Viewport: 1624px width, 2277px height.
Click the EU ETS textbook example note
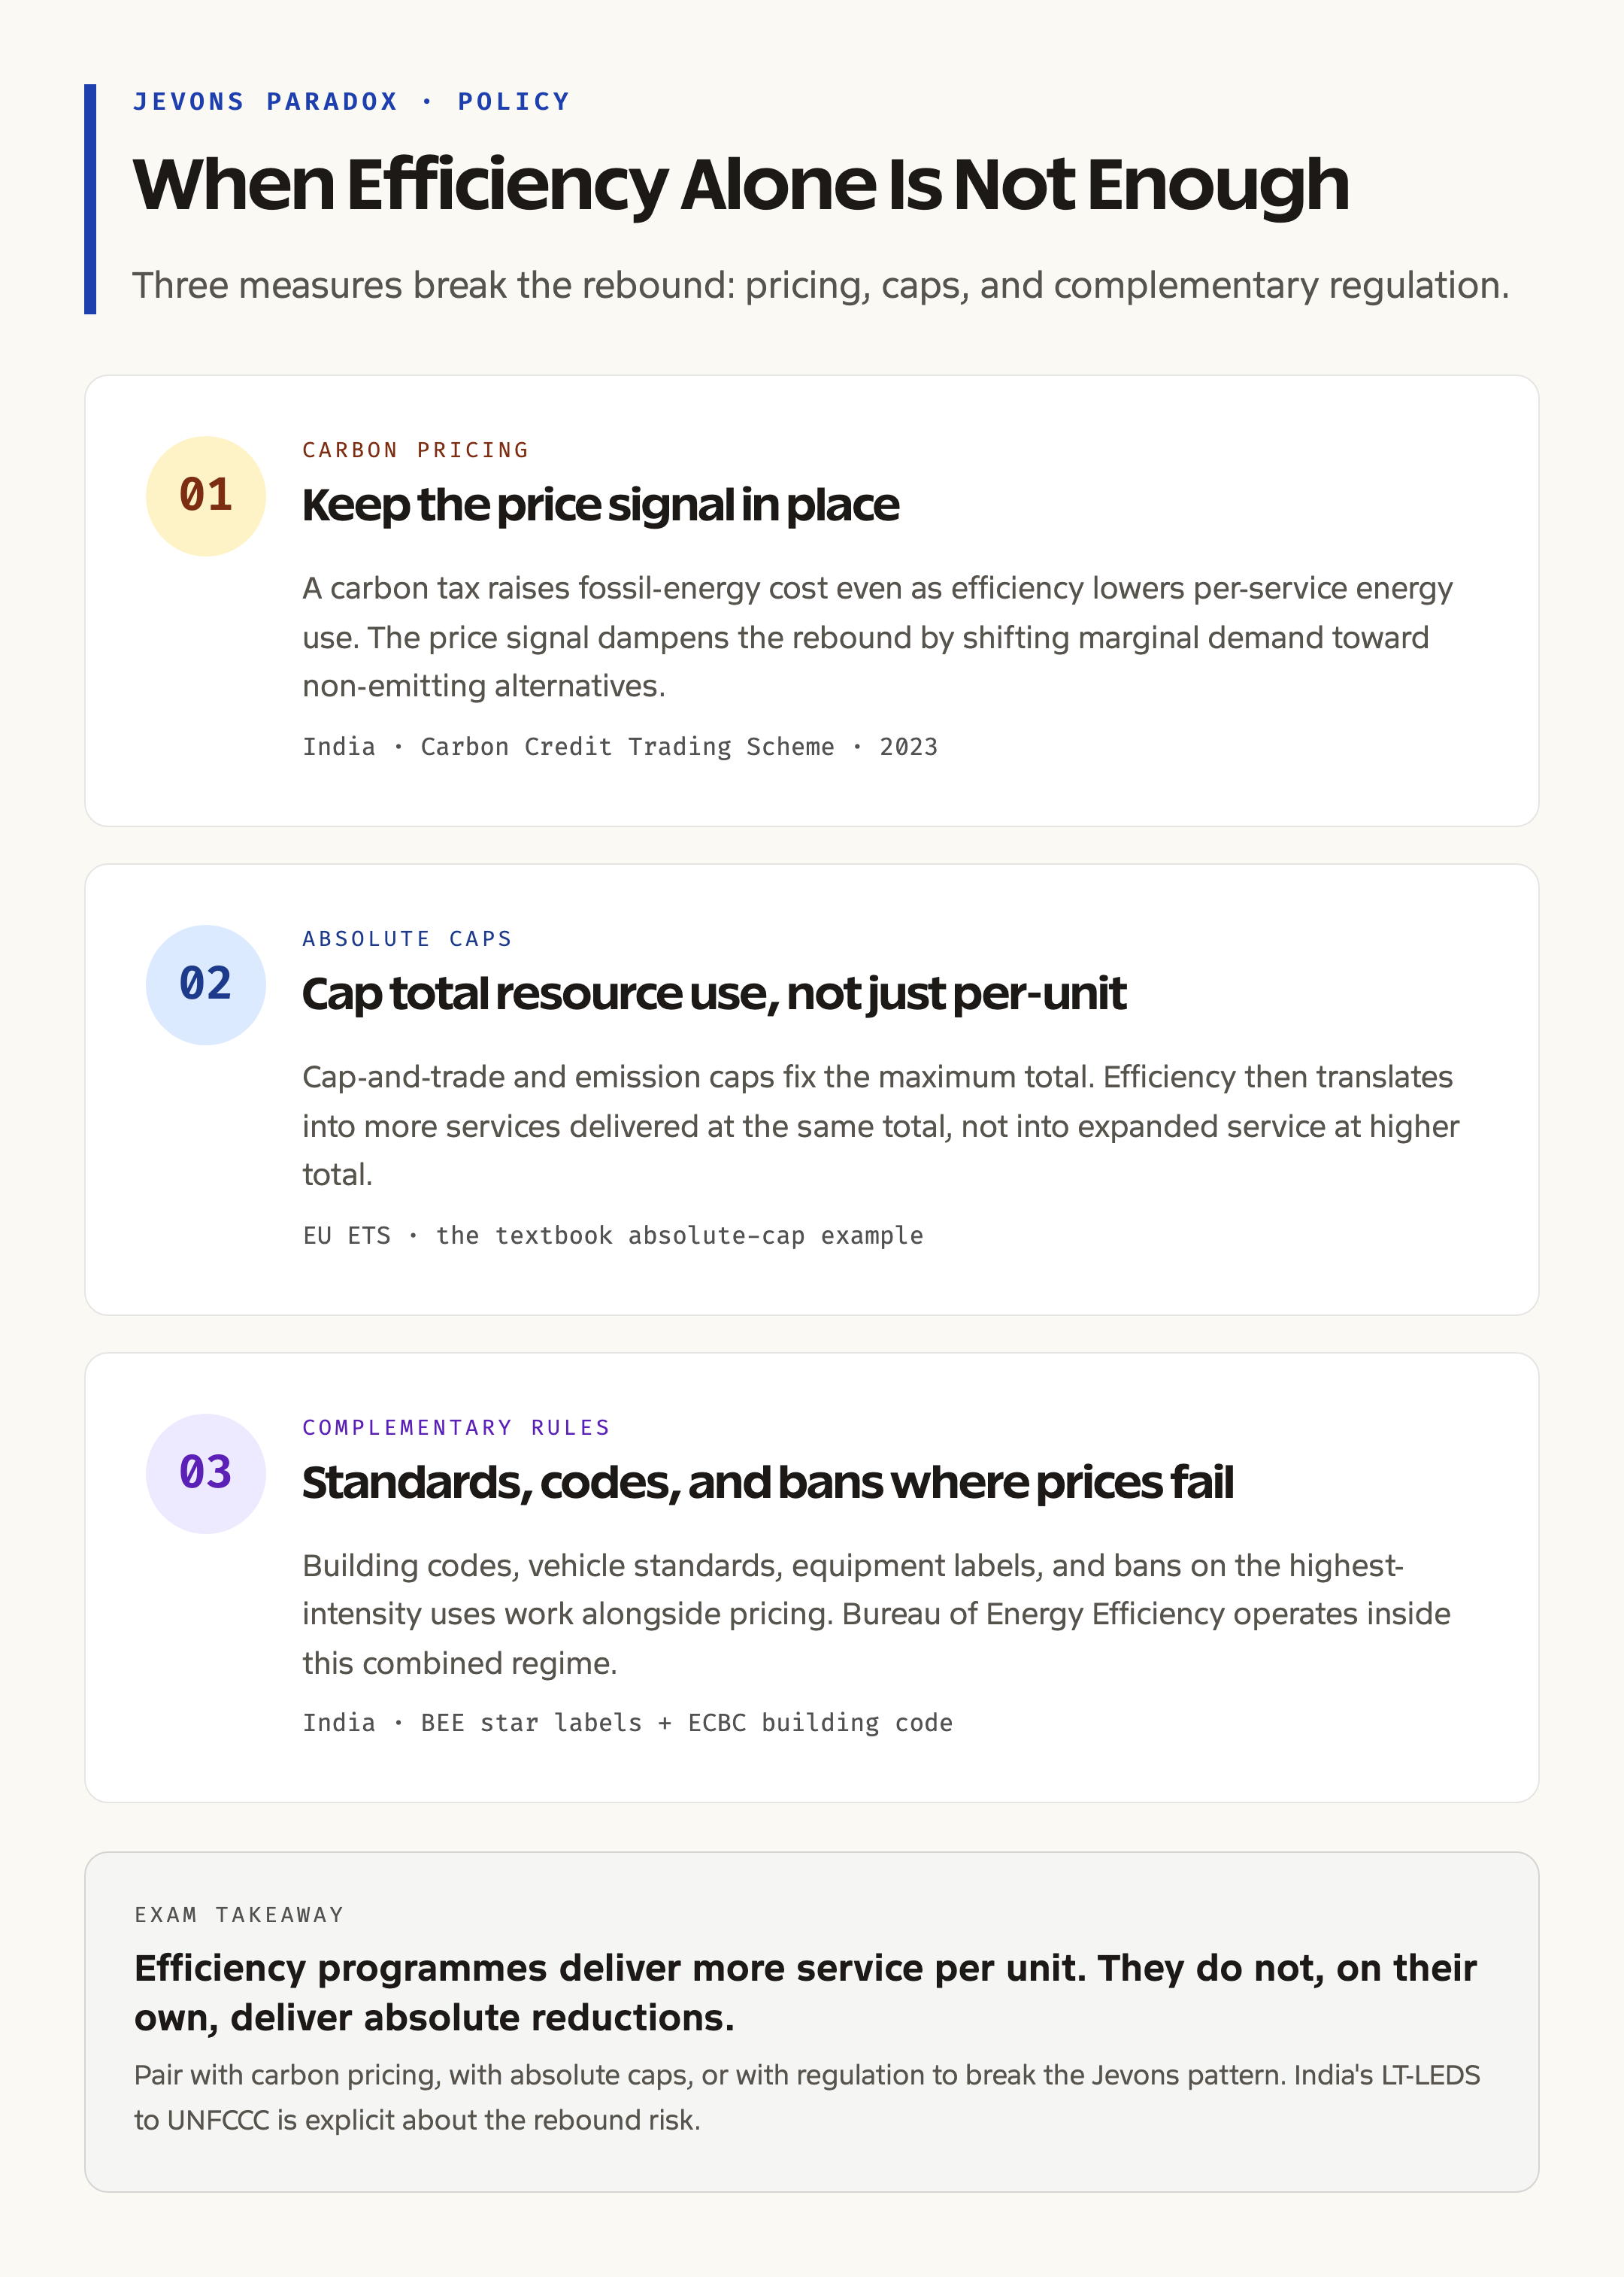613,1236
